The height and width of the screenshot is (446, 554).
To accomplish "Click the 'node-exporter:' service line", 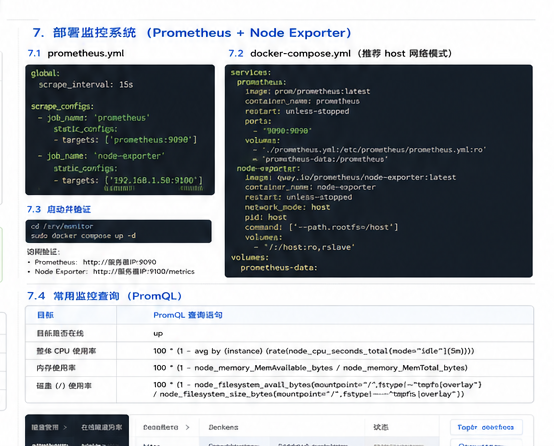I will click(268, 169).
